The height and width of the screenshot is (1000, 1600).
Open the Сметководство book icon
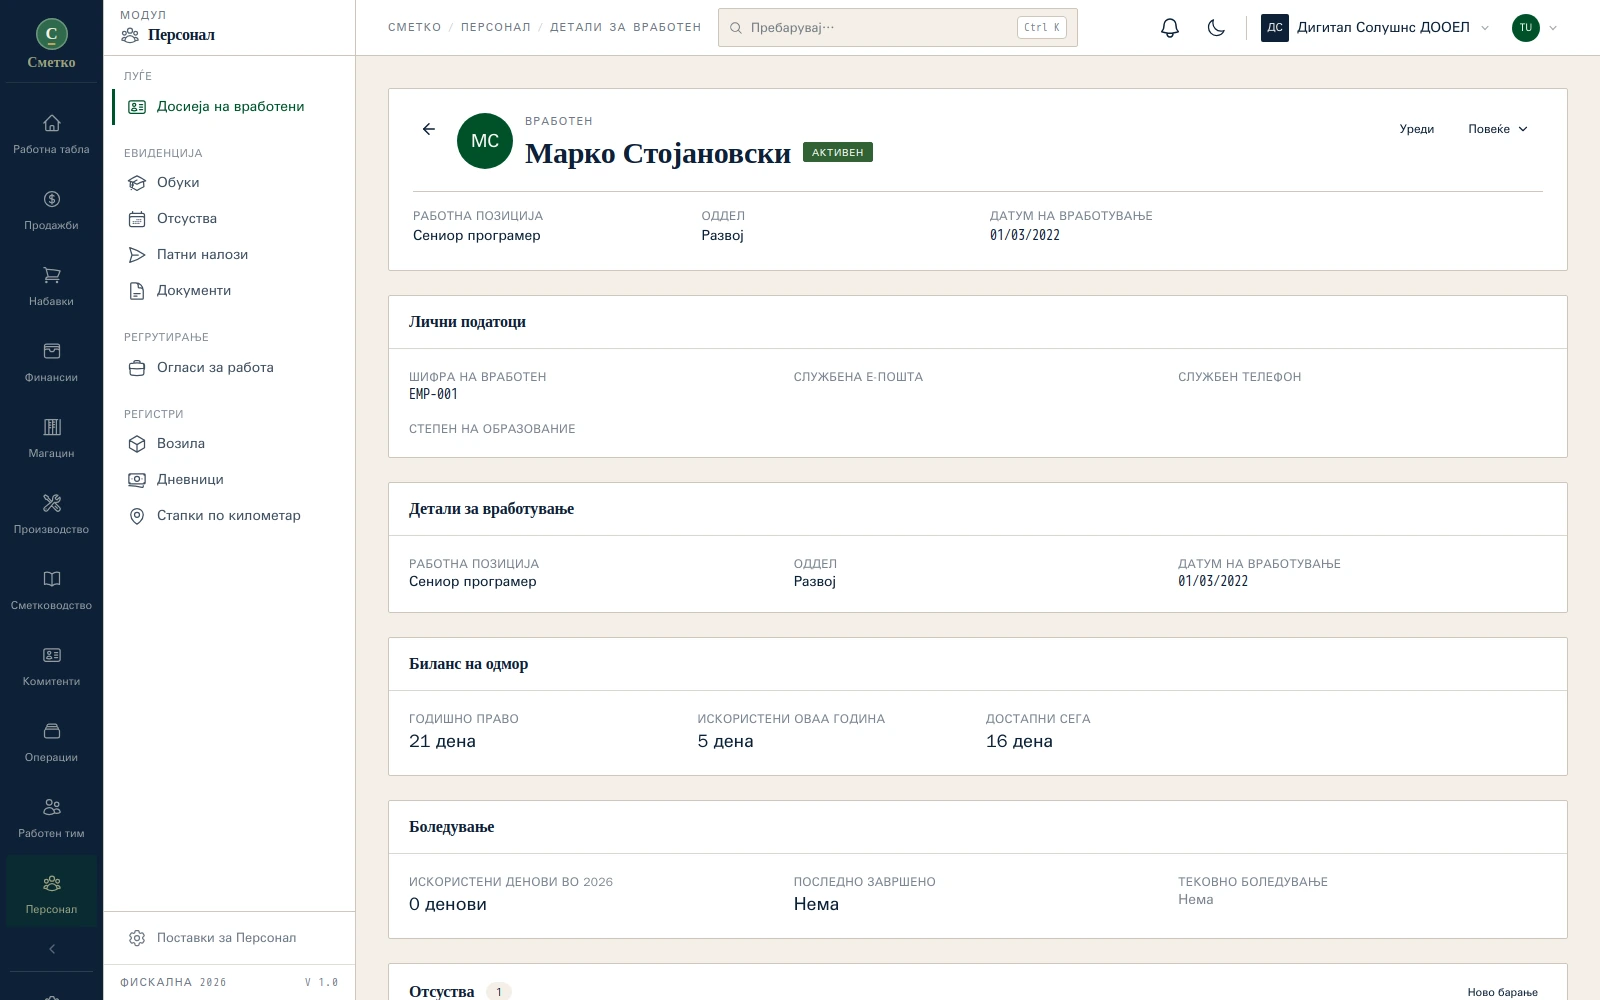pos(51,590)
